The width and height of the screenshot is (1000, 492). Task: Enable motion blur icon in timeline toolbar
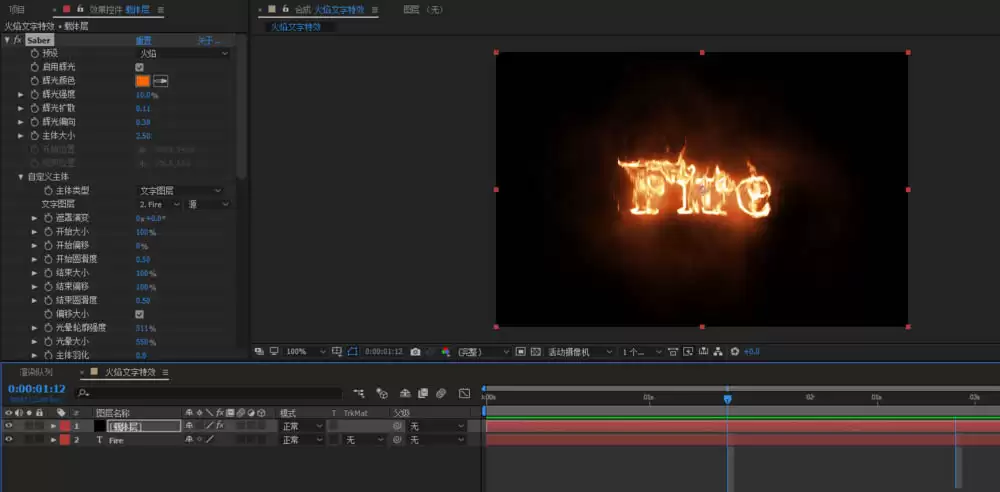[441, 393]
